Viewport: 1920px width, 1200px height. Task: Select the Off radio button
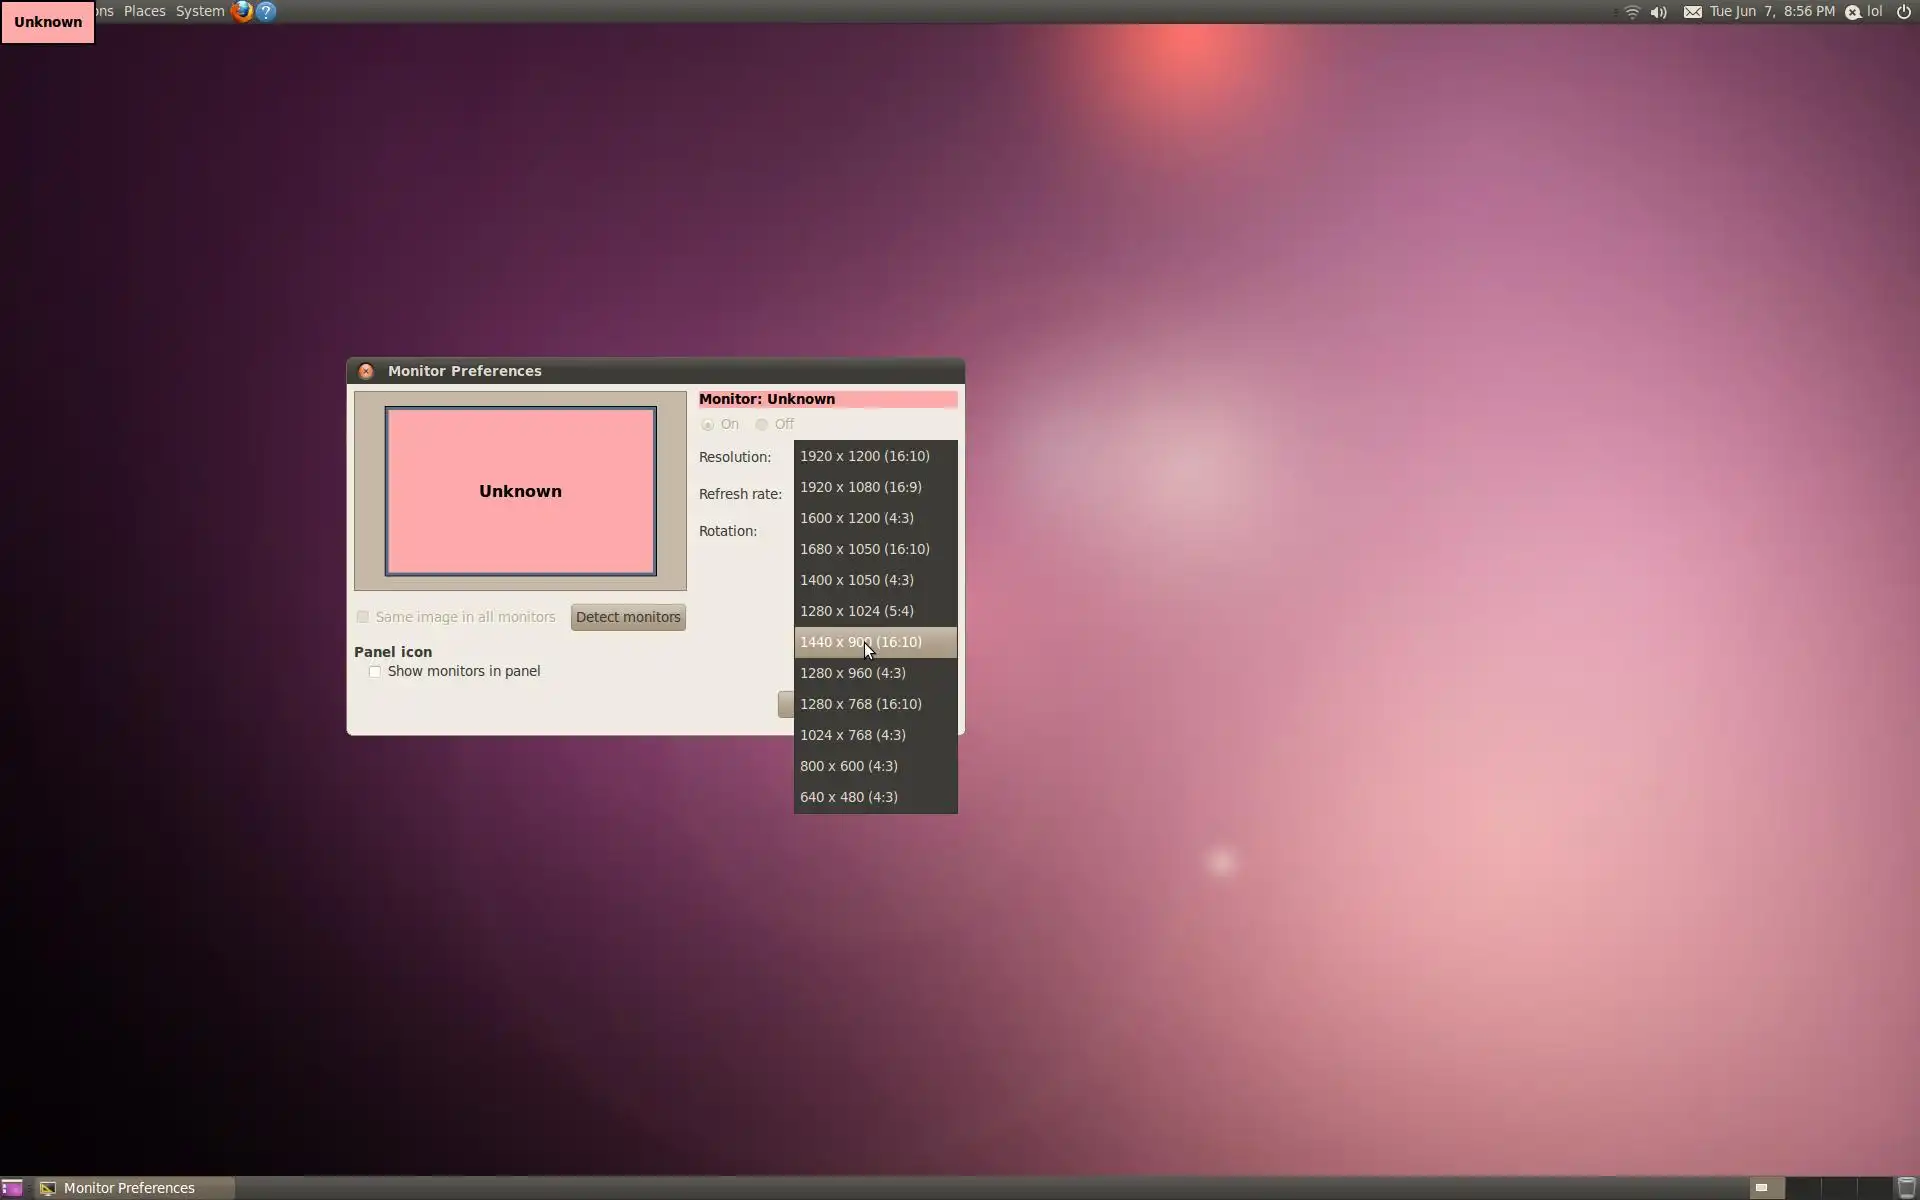[x=762, y=424]
